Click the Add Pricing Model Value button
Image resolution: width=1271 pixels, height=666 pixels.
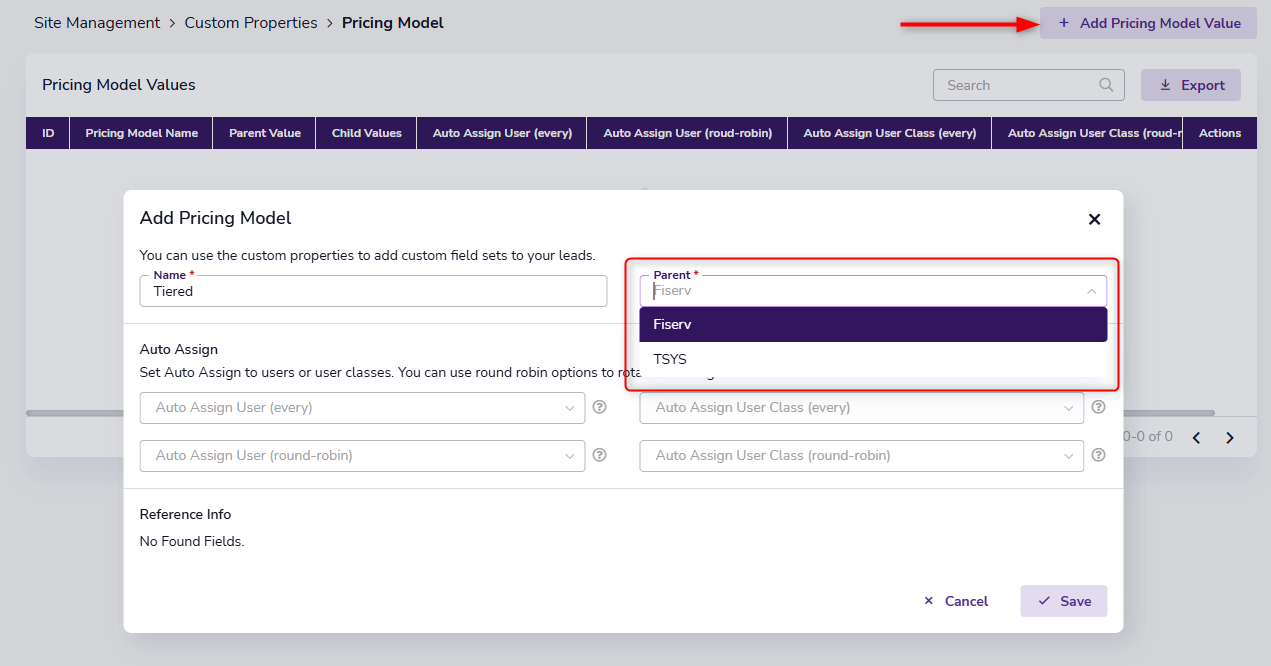(x=1148, y=23)
